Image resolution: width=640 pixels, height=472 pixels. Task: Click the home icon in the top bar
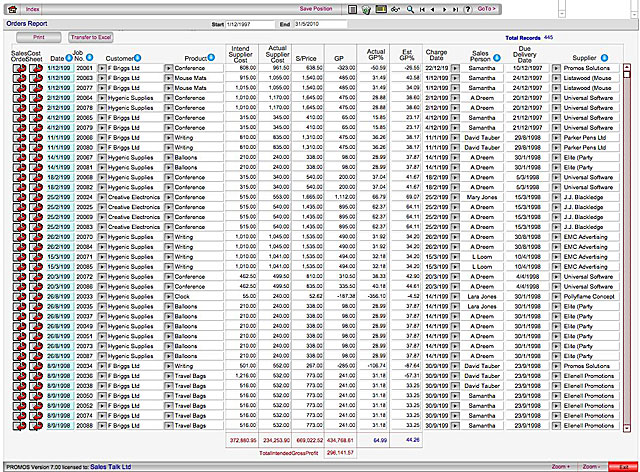[13, 9]
